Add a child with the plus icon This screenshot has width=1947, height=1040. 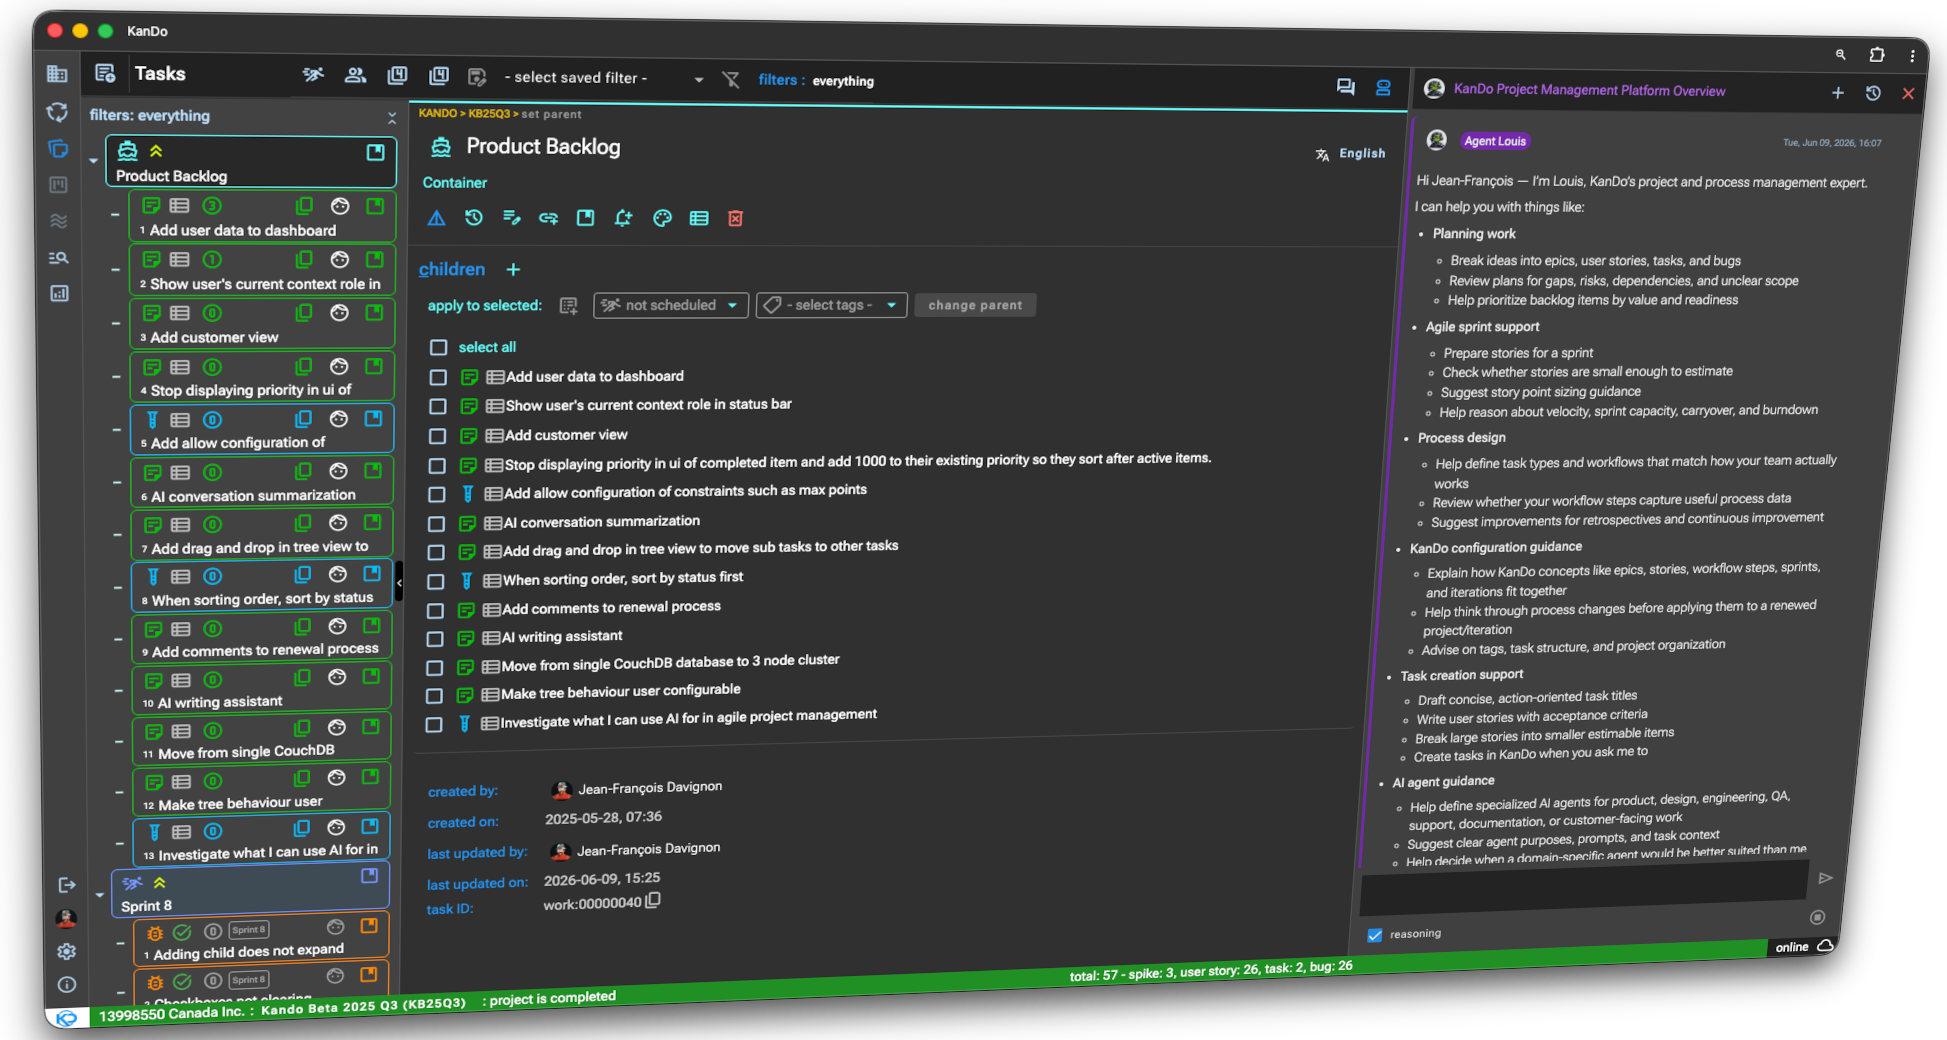(513, 269)
